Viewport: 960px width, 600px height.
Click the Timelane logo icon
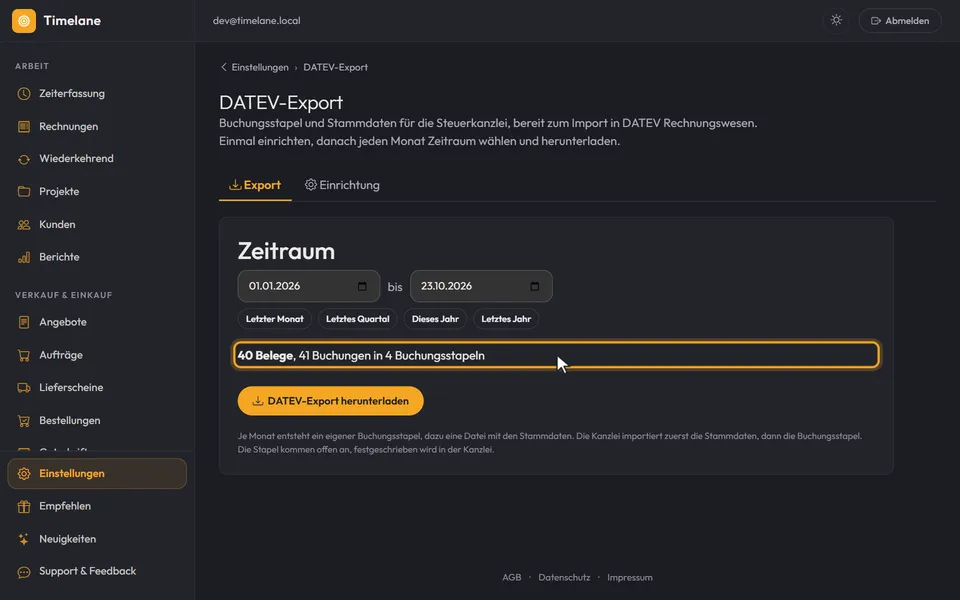[x=24, y=21]
